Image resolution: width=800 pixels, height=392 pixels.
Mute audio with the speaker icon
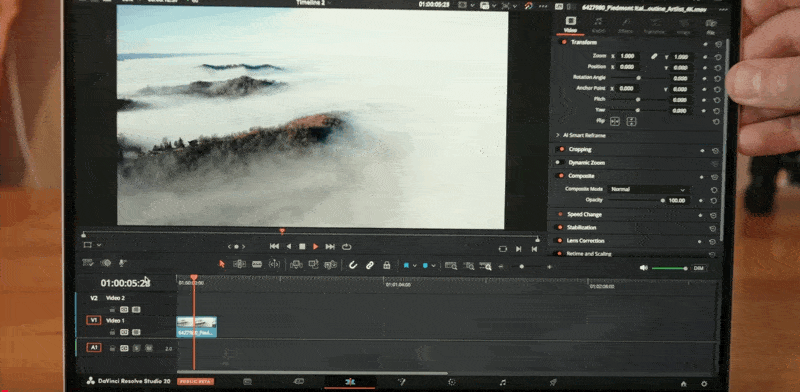click(x=644, y=268)
